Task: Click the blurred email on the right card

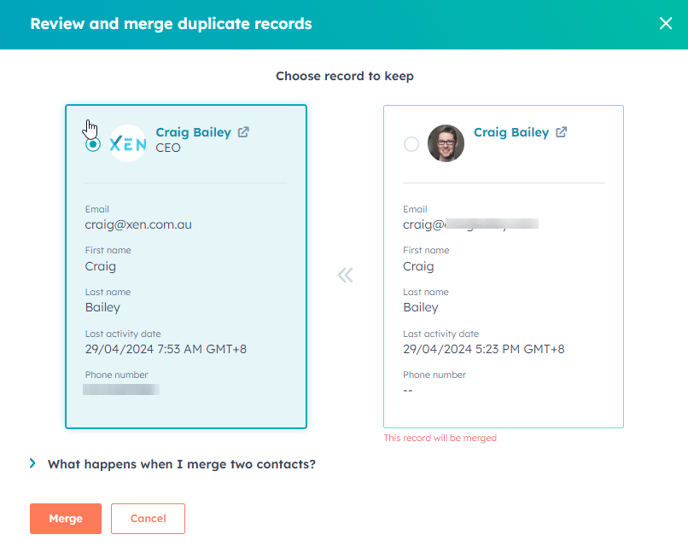Action: click(471, 224)
